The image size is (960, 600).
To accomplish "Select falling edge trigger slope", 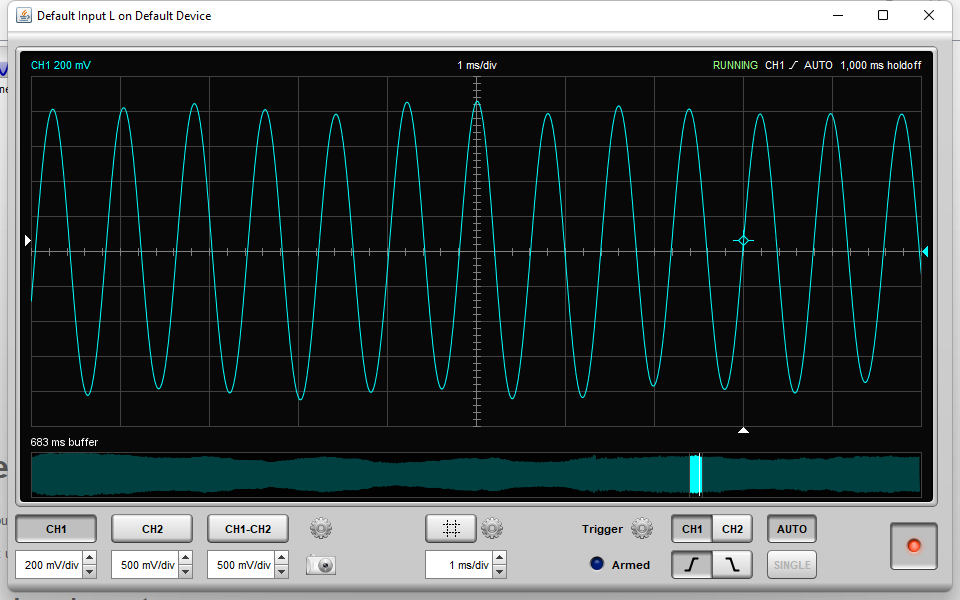I will (732, 564).
